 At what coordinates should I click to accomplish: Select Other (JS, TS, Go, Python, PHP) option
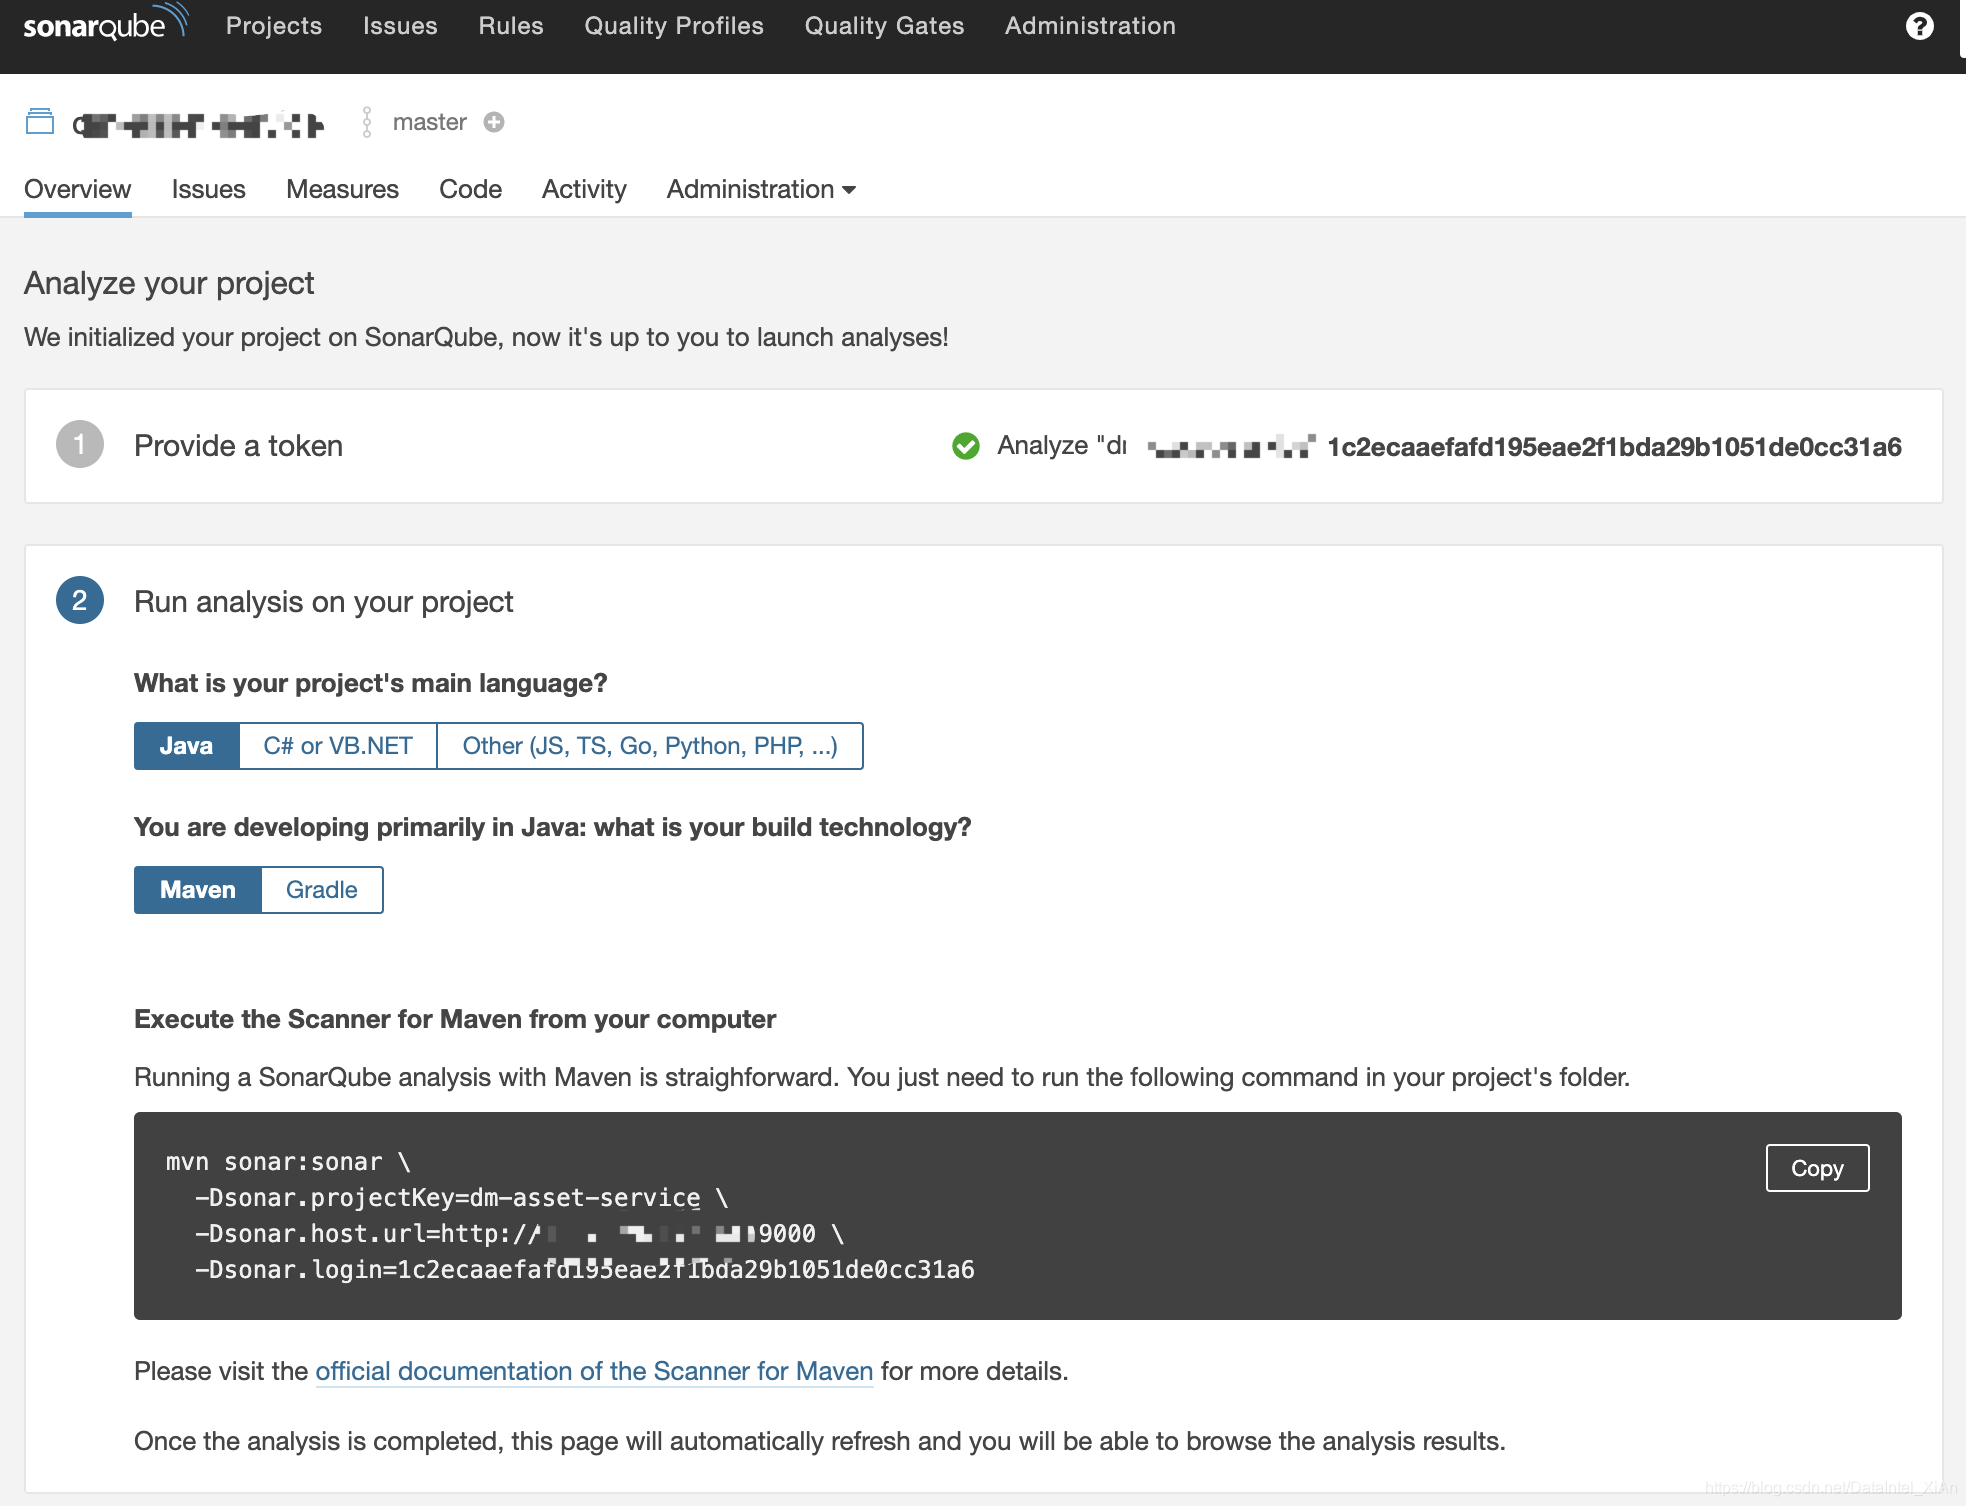coord(649,746)
